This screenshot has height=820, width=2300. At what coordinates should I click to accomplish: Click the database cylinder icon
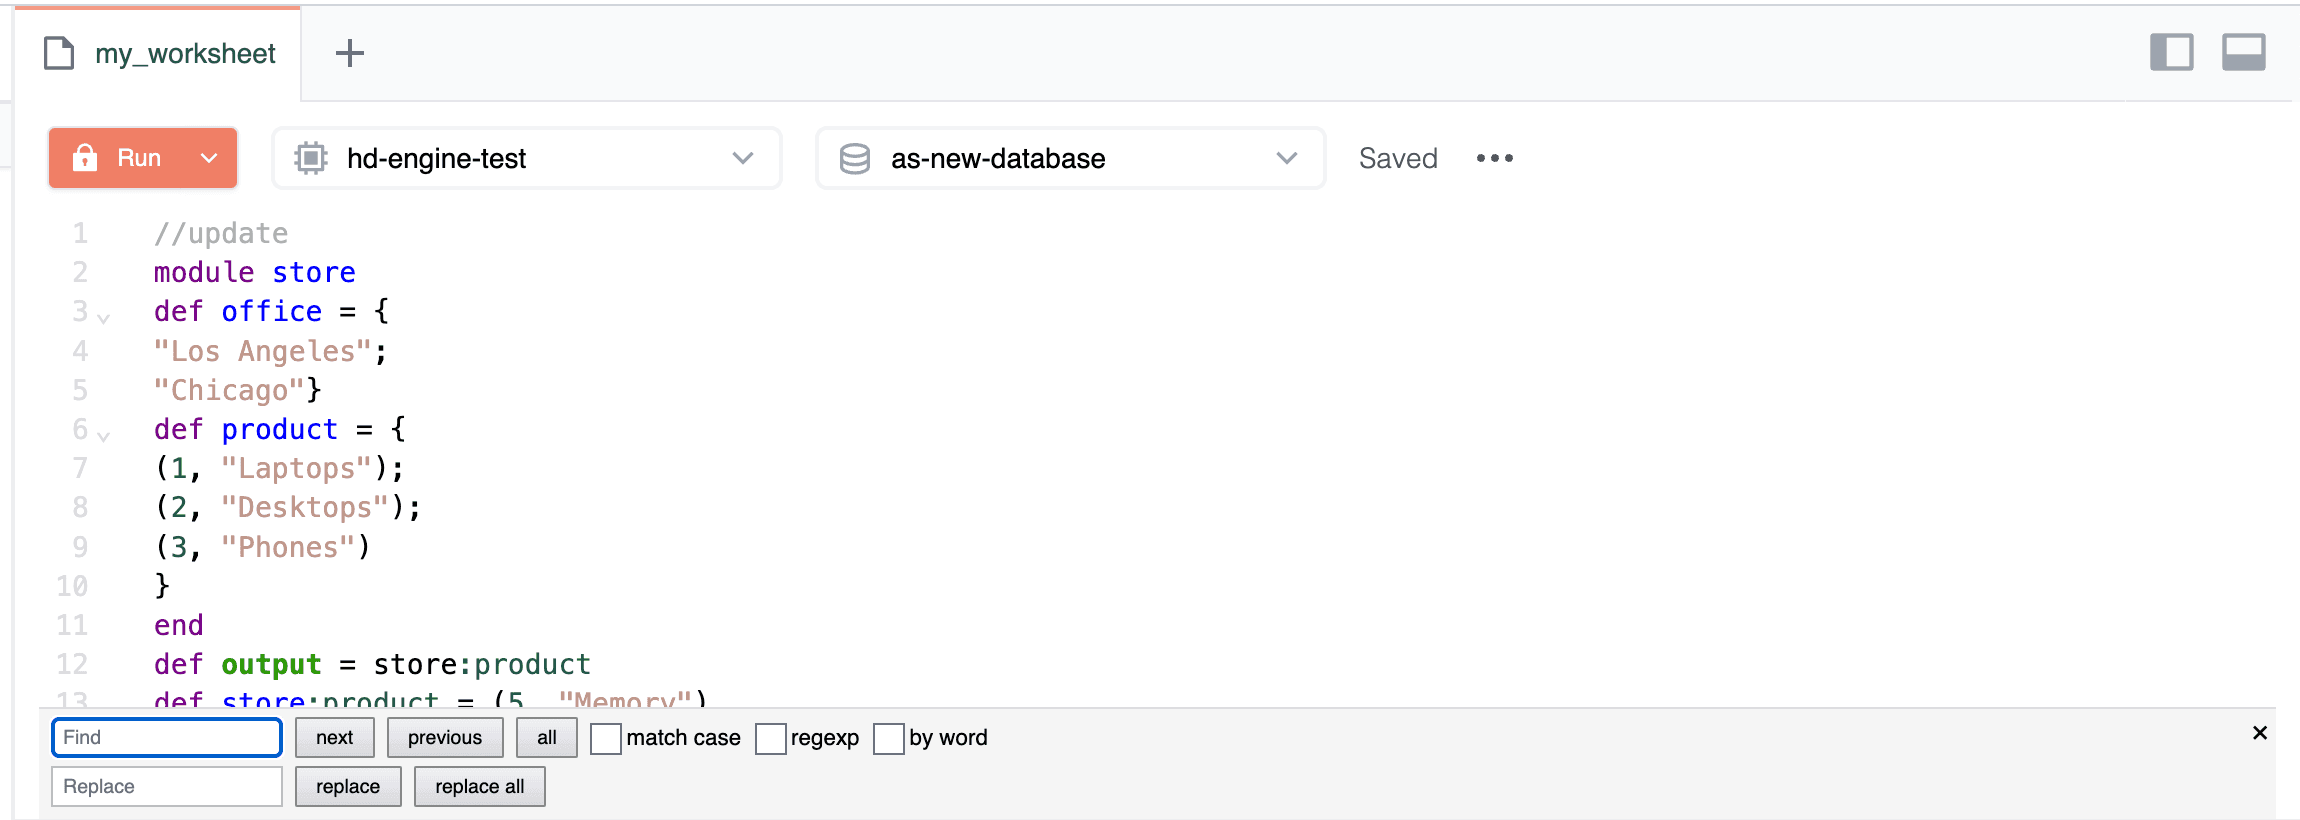click(855, 158)
